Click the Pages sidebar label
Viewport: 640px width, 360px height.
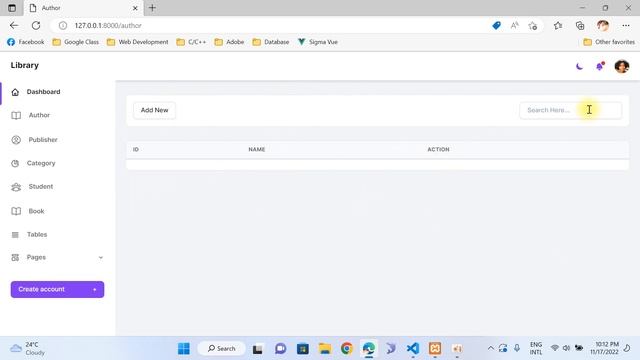[36, 257]
